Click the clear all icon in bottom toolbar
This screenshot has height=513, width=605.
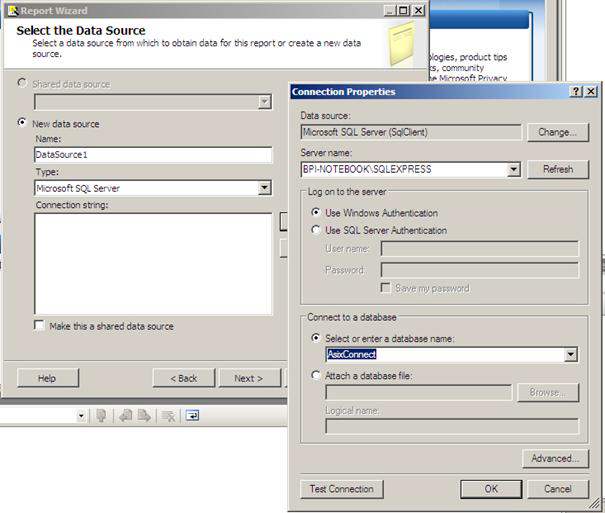168,416
